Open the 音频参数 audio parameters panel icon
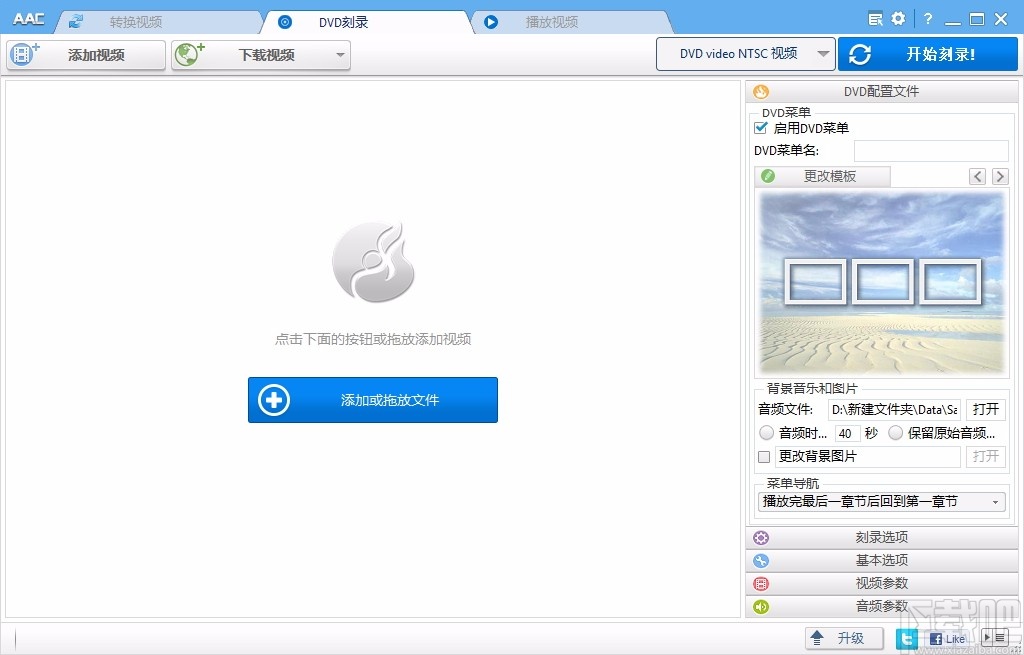The image size is (1024, 655). 761,606
